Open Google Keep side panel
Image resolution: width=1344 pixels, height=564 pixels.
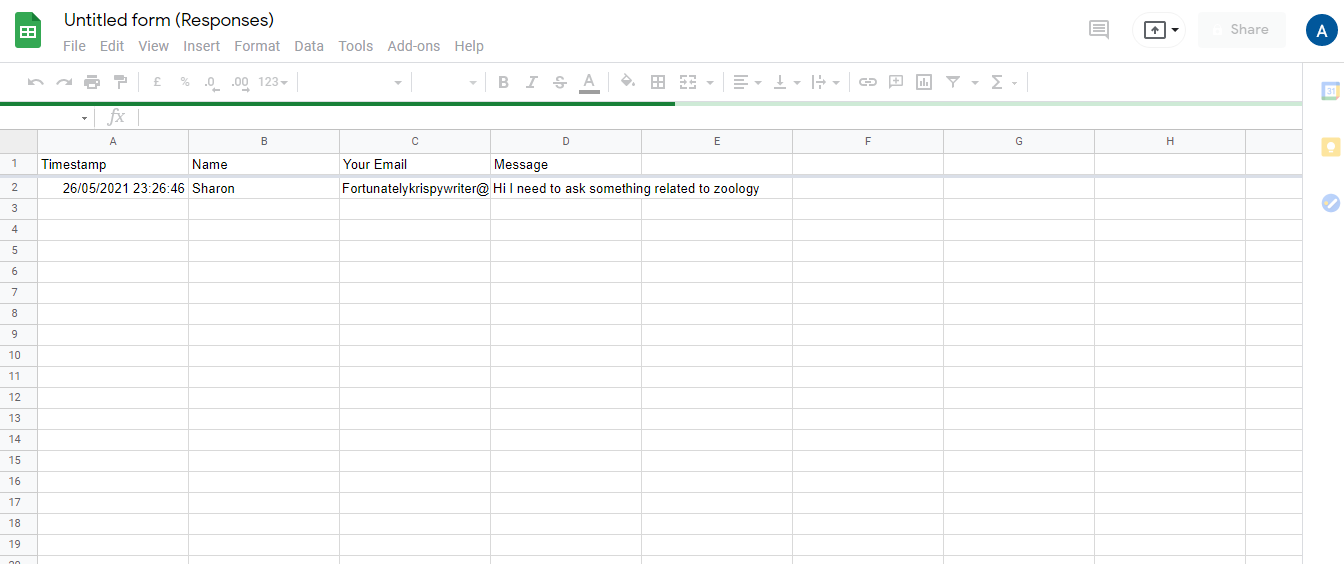point(1330,147)
